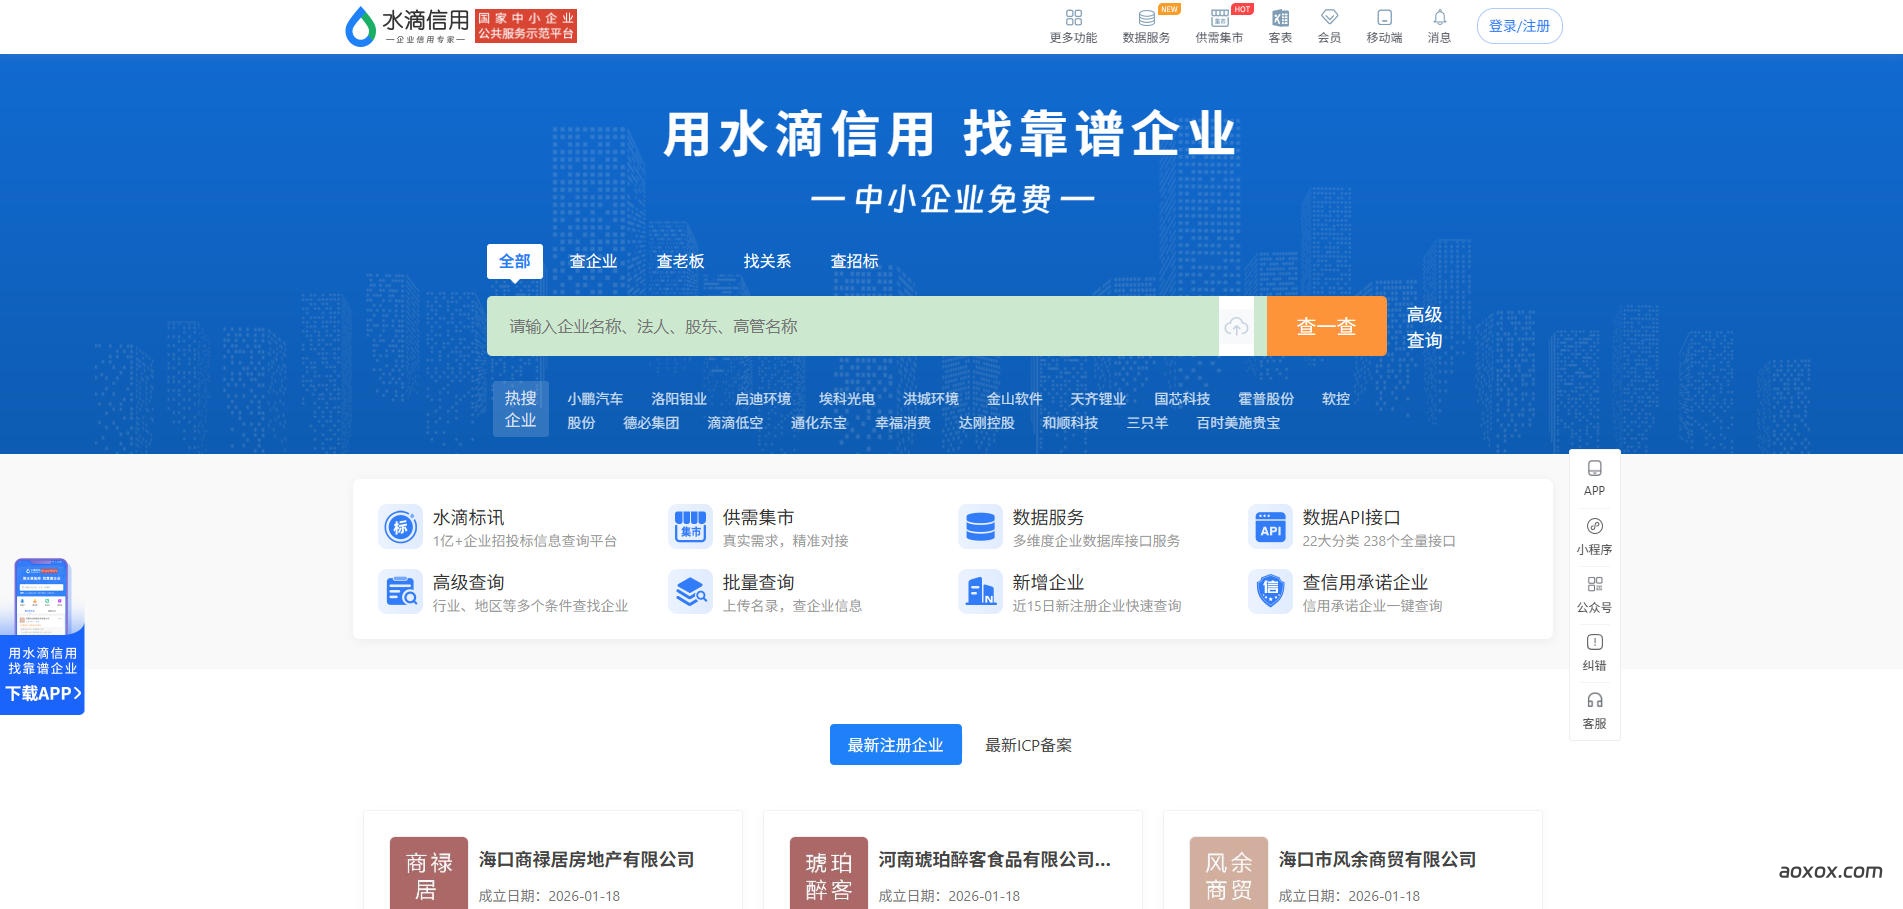This screenshot has height=909, width=1903.
Task: Click the 更多功能 grid icon
Action: pyautogui.click(x=1073, y=19)
